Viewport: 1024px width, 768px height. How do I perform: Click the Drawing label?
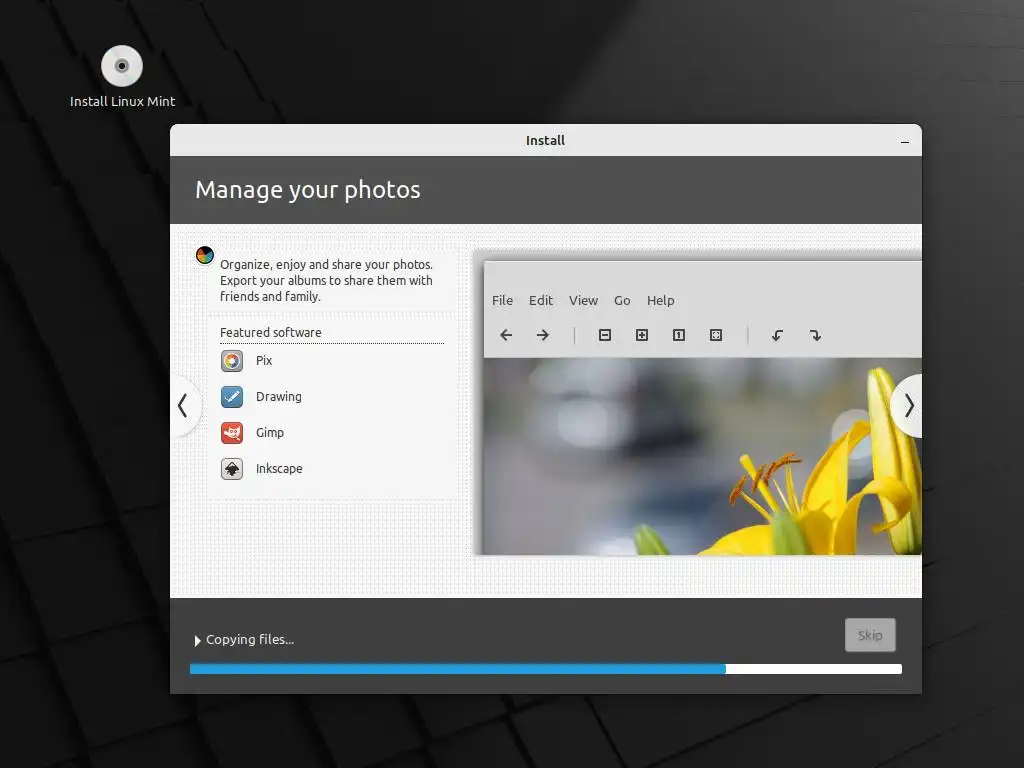(279, 396)
